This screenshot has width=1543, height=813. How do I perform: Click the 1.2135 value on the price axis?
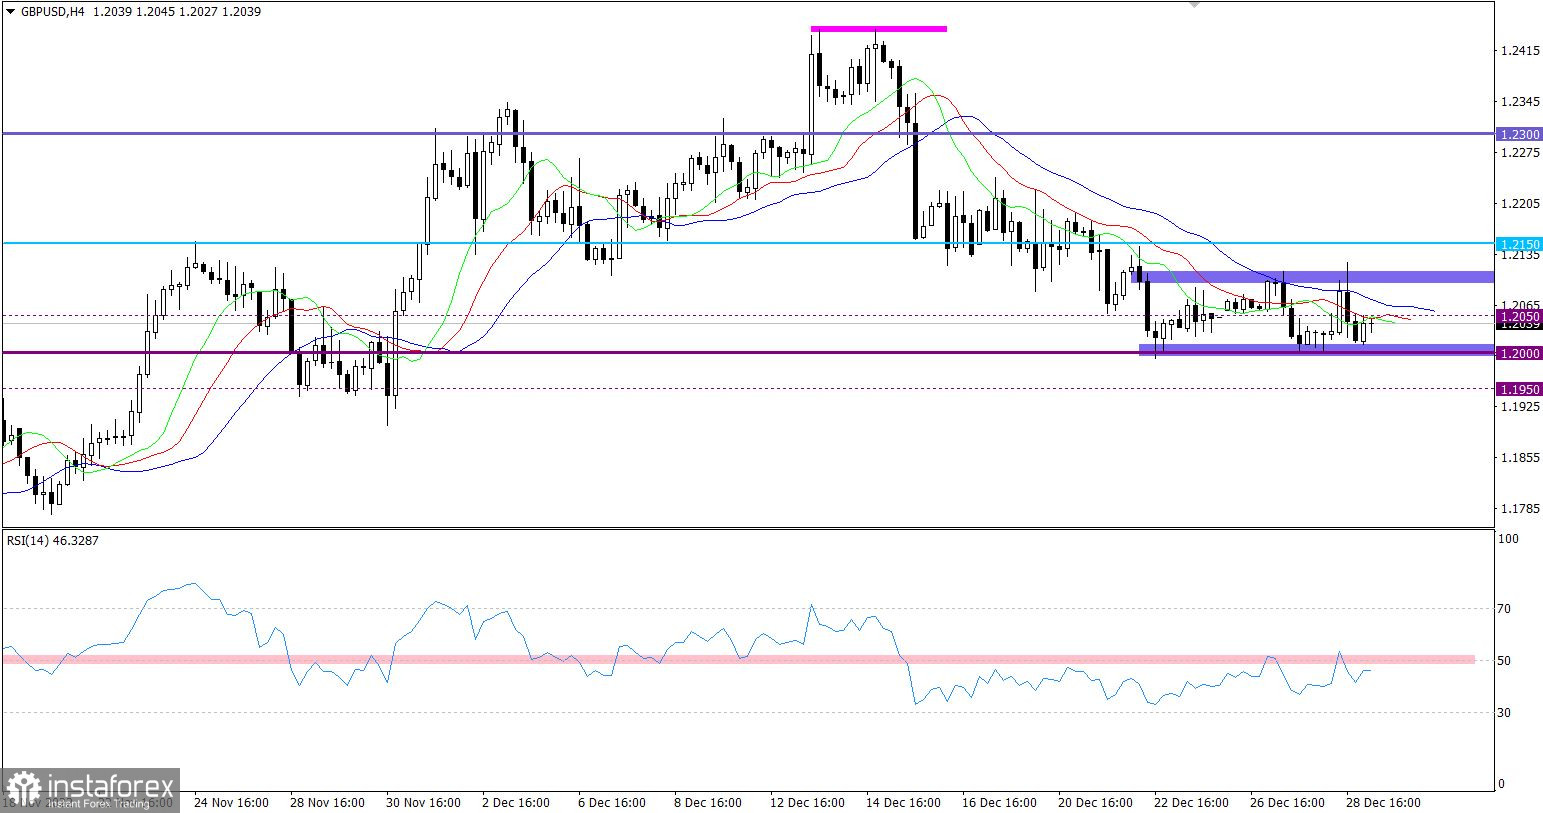coord(1518,254)
